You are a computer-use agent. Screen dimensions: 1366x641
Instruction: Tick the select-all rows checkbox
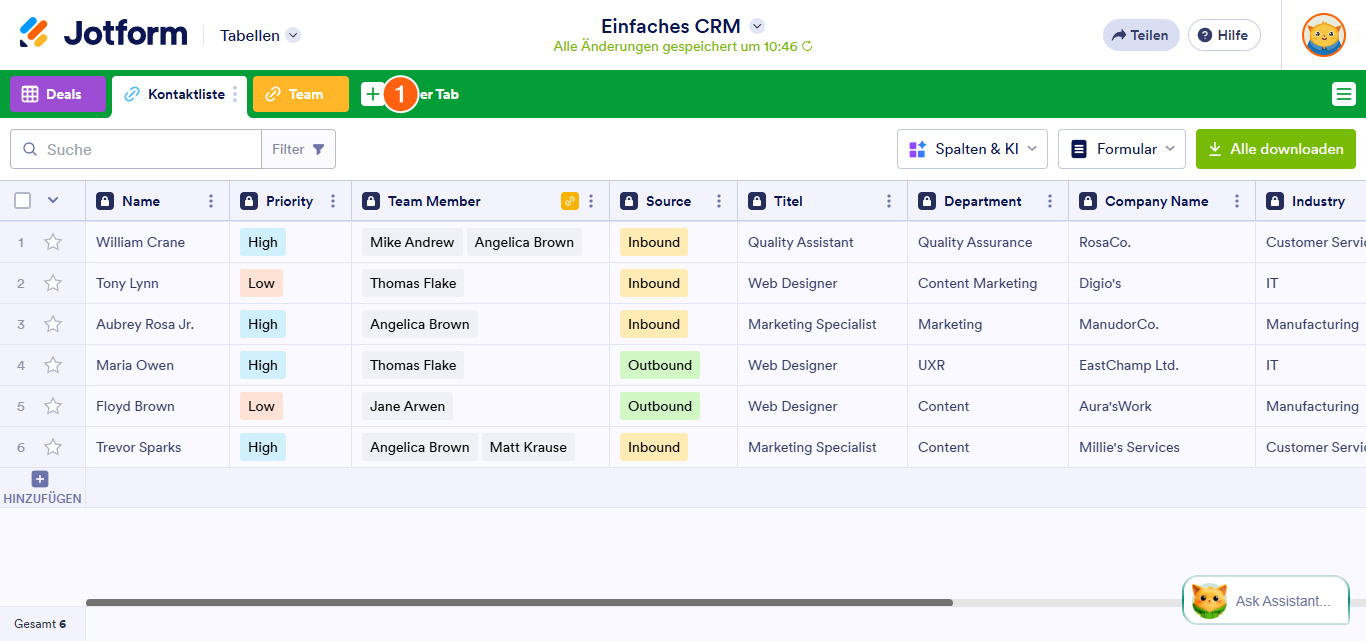click(x=23, y=201)
